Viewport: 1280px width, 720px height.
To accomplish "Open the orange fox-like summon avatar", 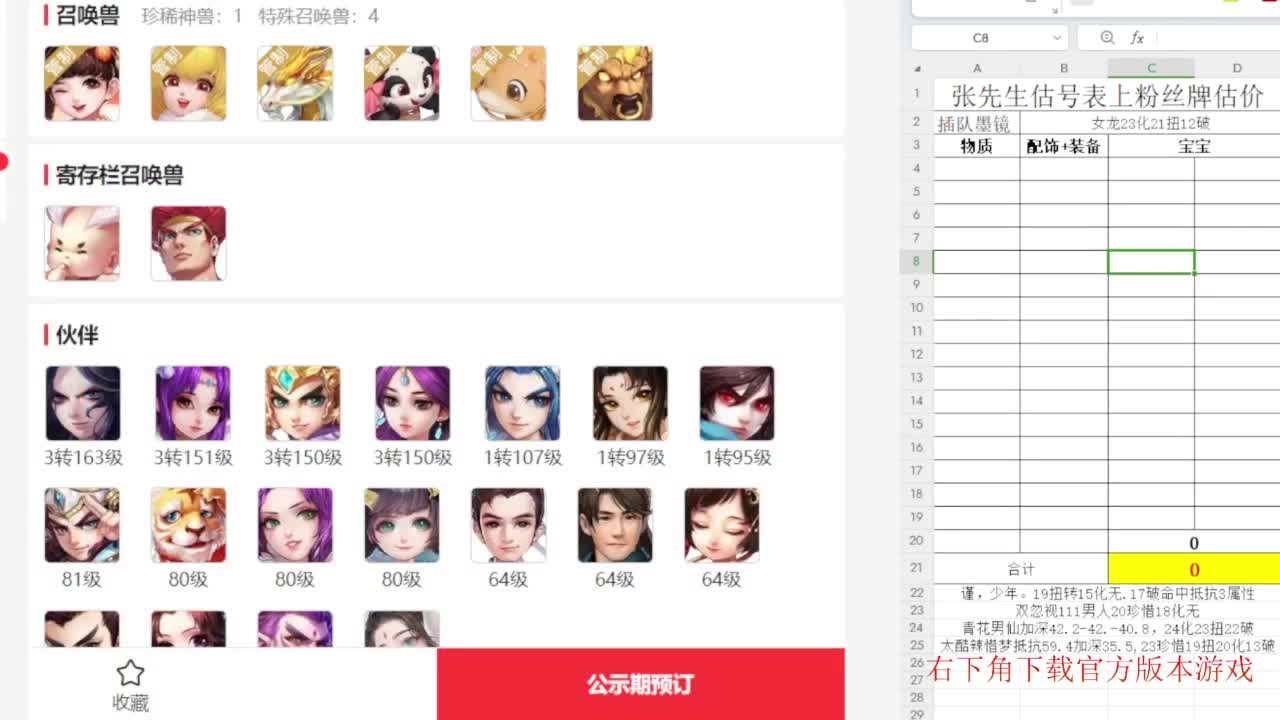I will [x=508, y=83].
